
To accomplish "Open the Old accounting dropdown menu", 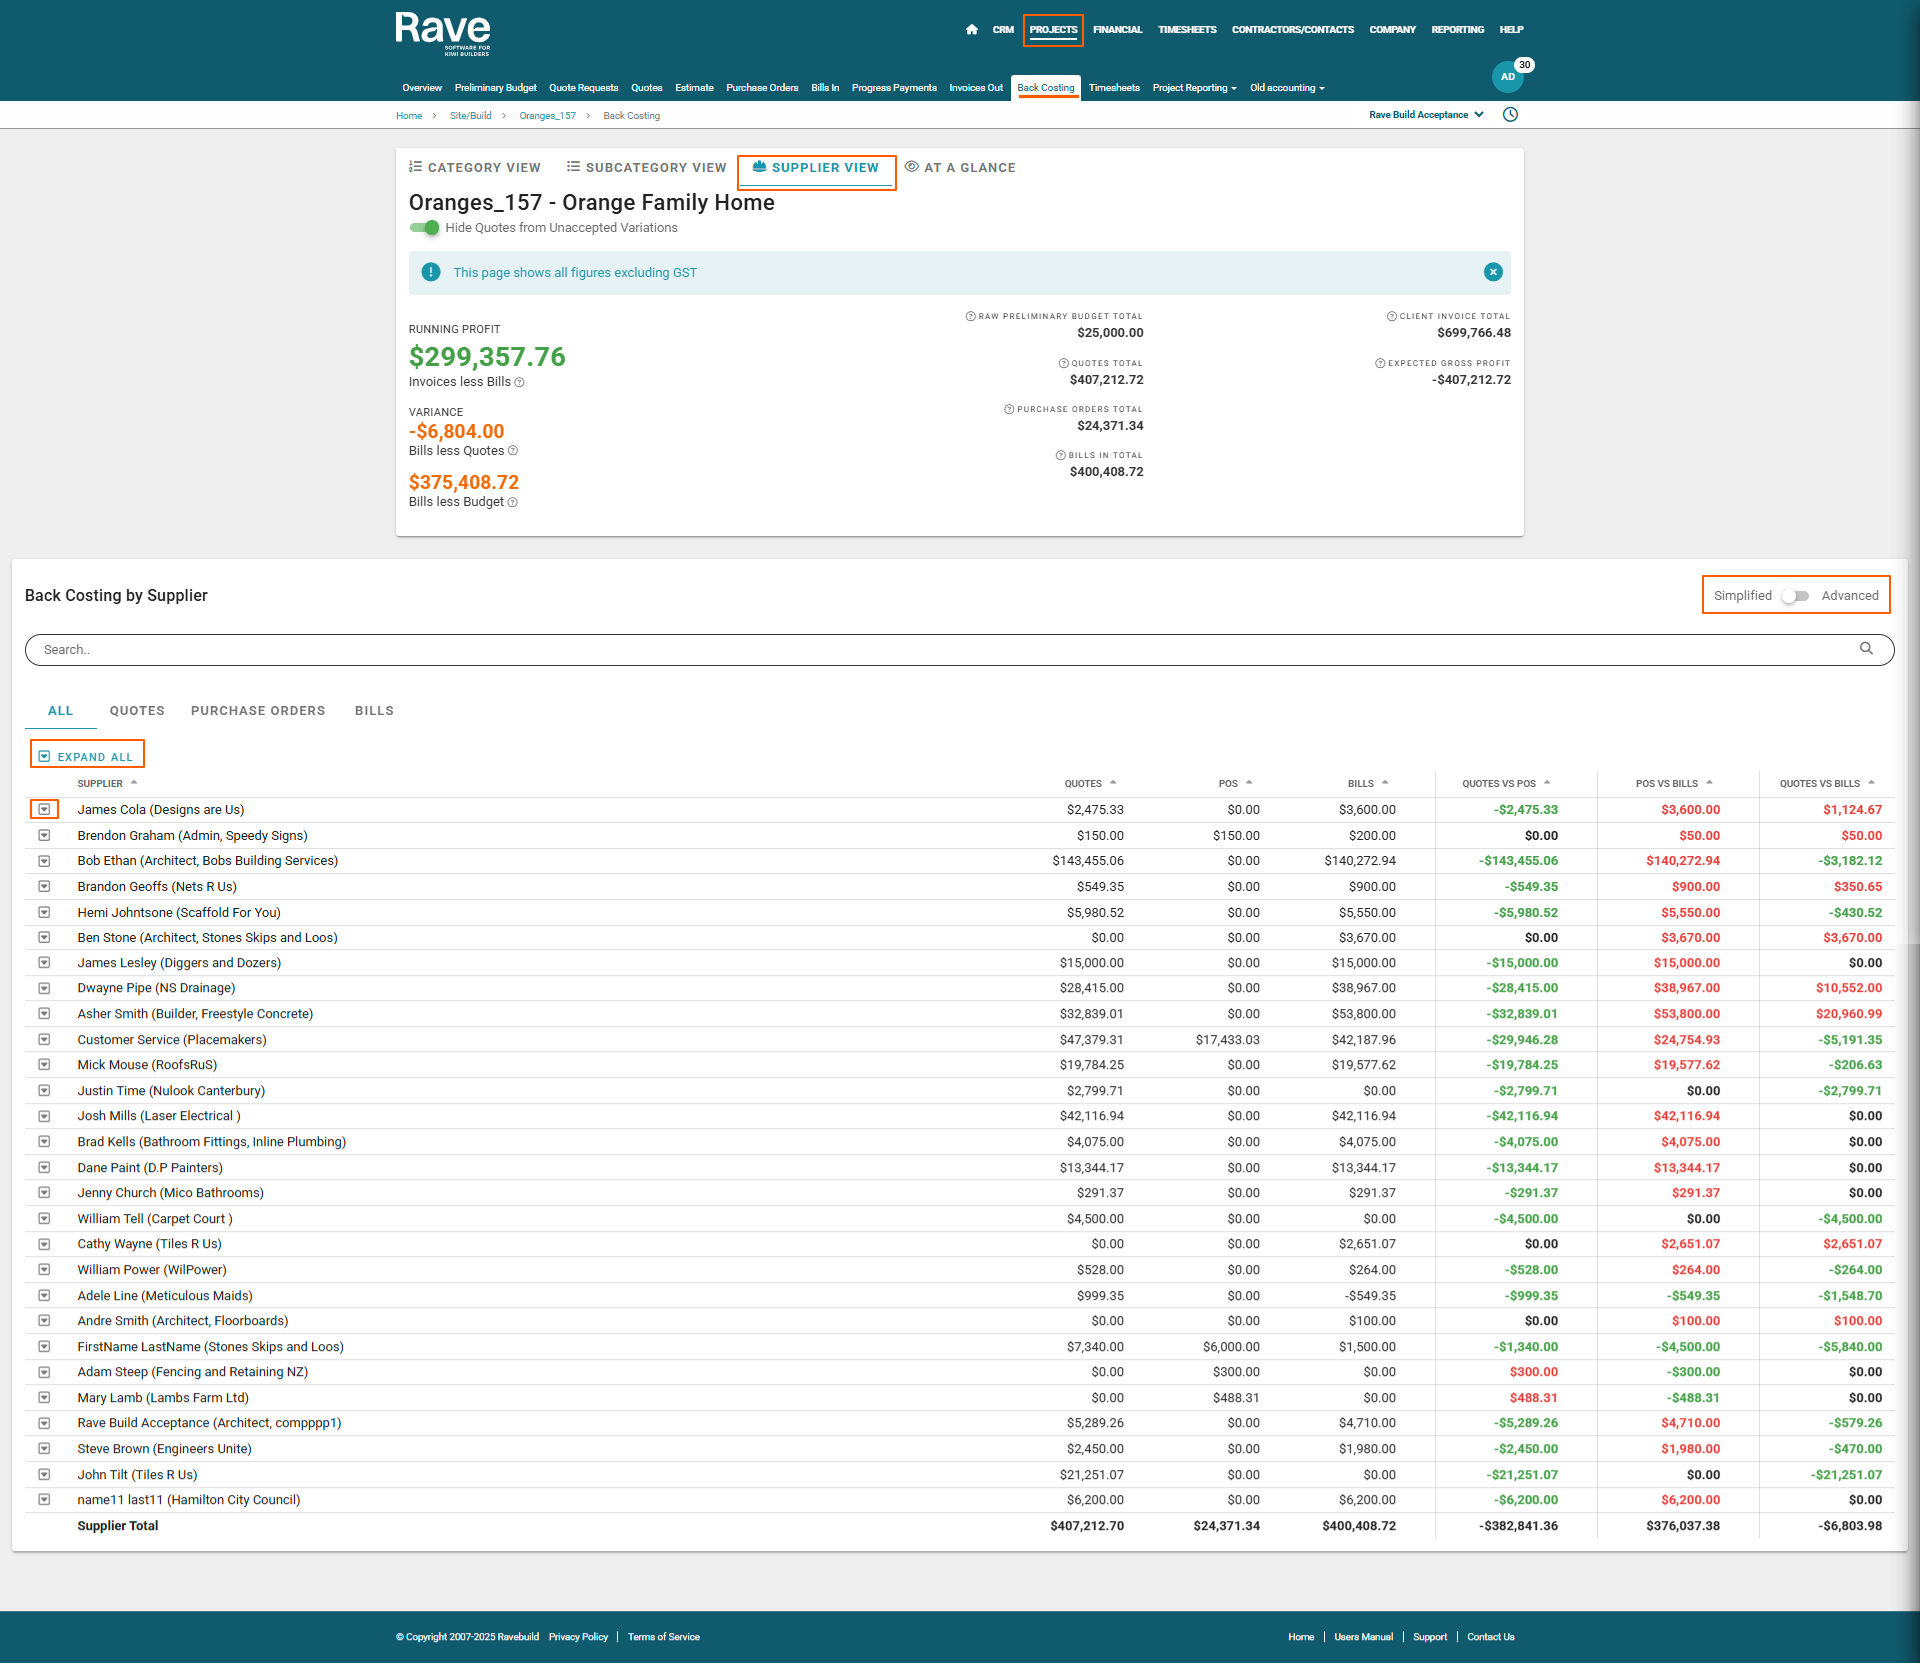I will coord(1287,88).
